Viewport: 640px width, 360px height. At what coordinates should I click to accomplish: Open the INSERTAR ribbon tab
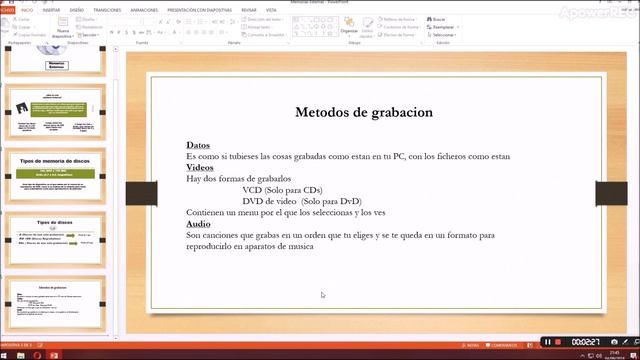click(51, 10)
